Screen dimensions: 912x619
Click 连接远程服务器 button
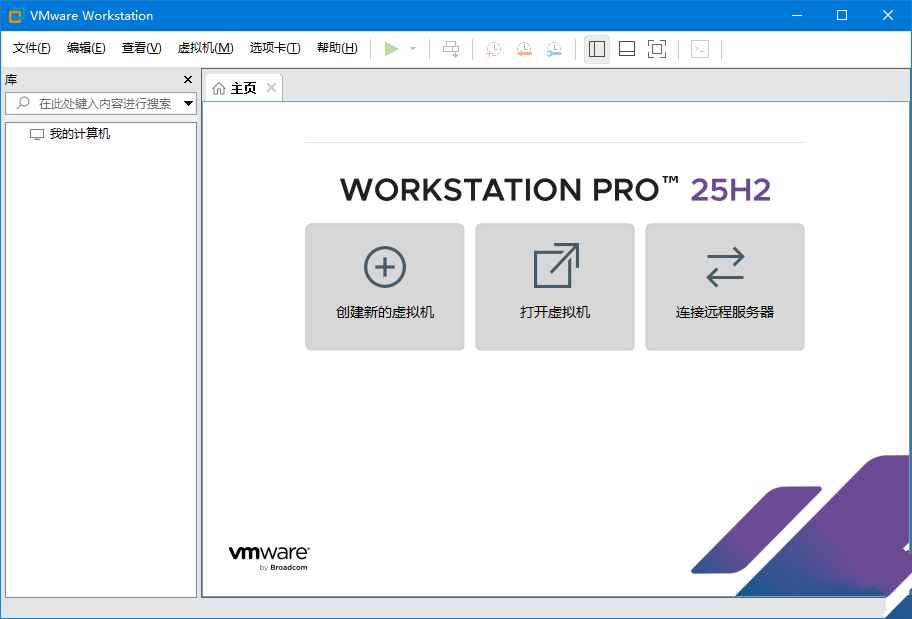[x=724, y=286]
